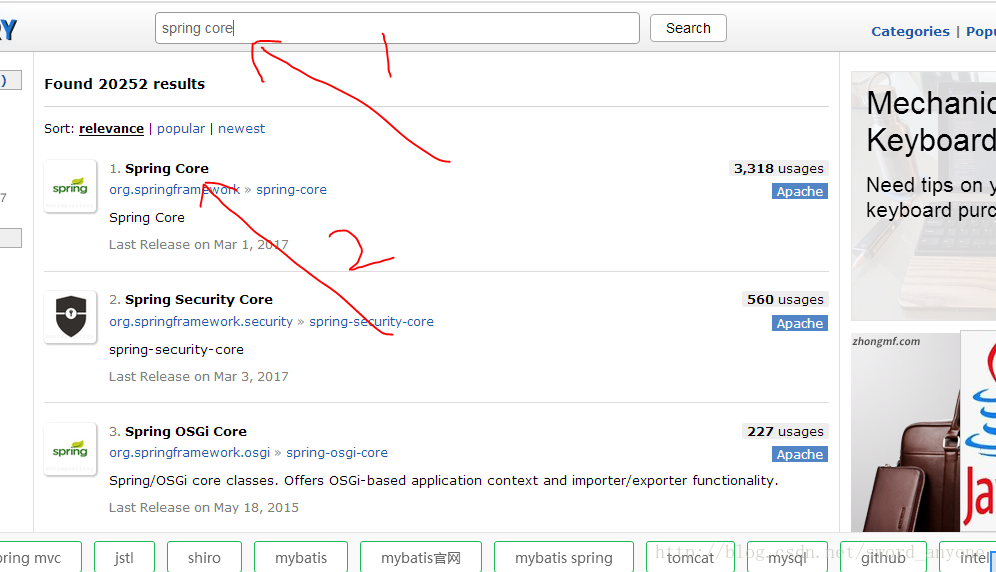Open the spring-osgi-core artifact link
Viewport: 996px width, 572px height.
coord(337,453)
